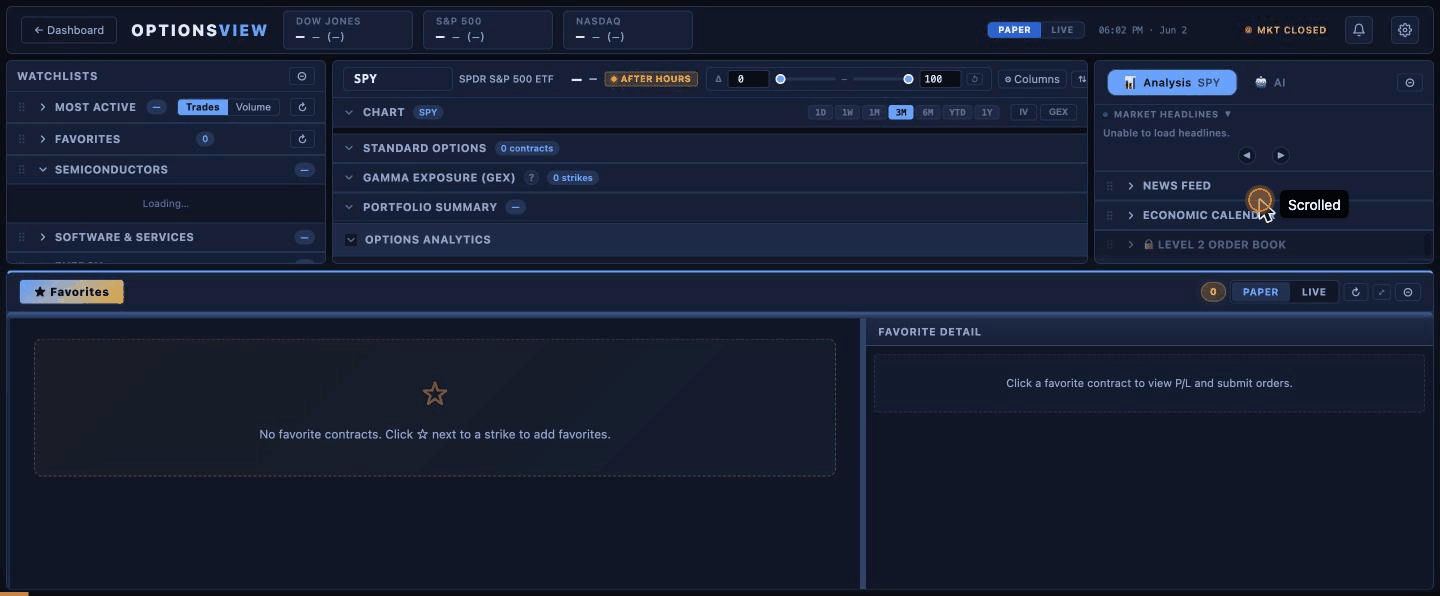
Task: Show the next market headline
Action: (x=1281, y=155)
